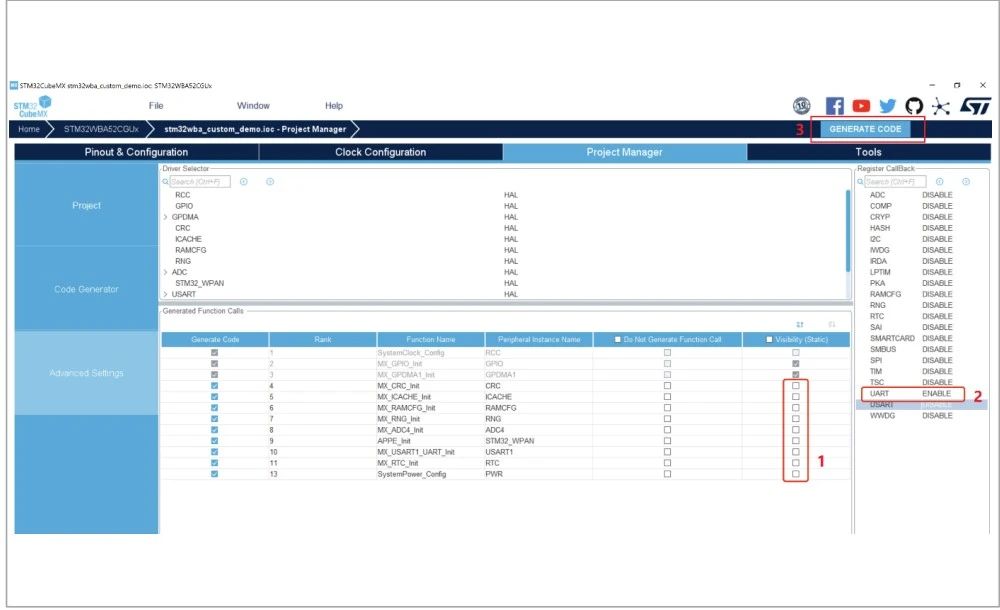1000x610 pixels.
Task: Open the ST YouTube channel icon
Action: pyautogui.click(x=861, y=106)
